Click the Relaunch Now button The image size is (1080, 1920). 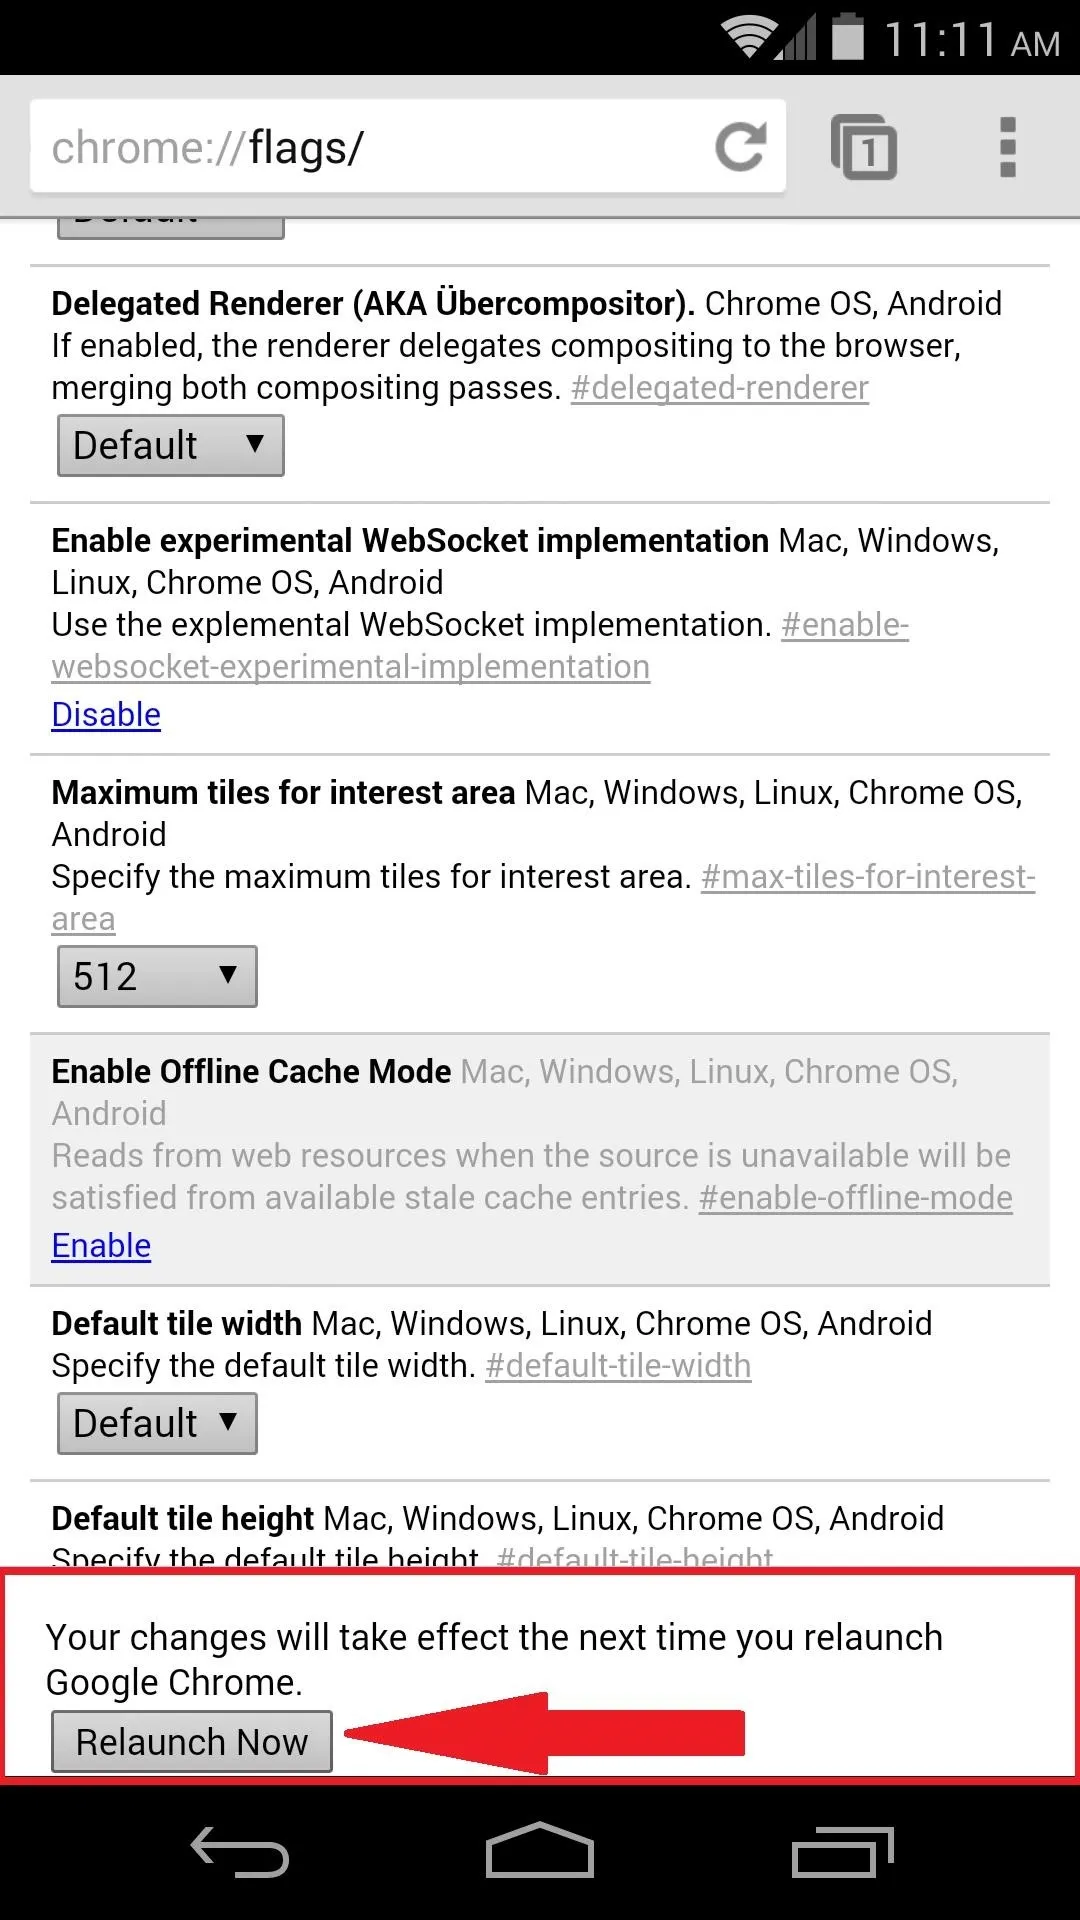coord(192,1741)
